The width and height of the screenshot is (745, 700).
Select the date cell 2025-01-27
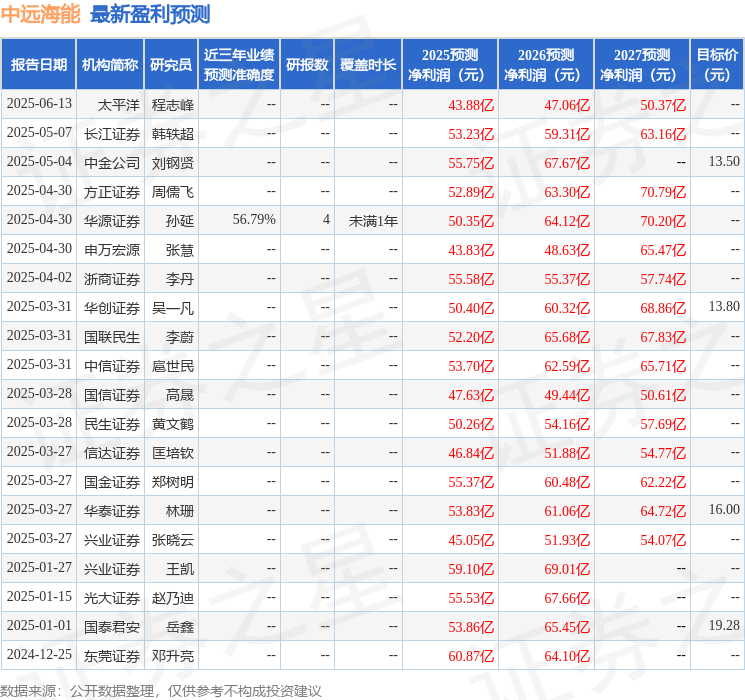tap(39, 567)
